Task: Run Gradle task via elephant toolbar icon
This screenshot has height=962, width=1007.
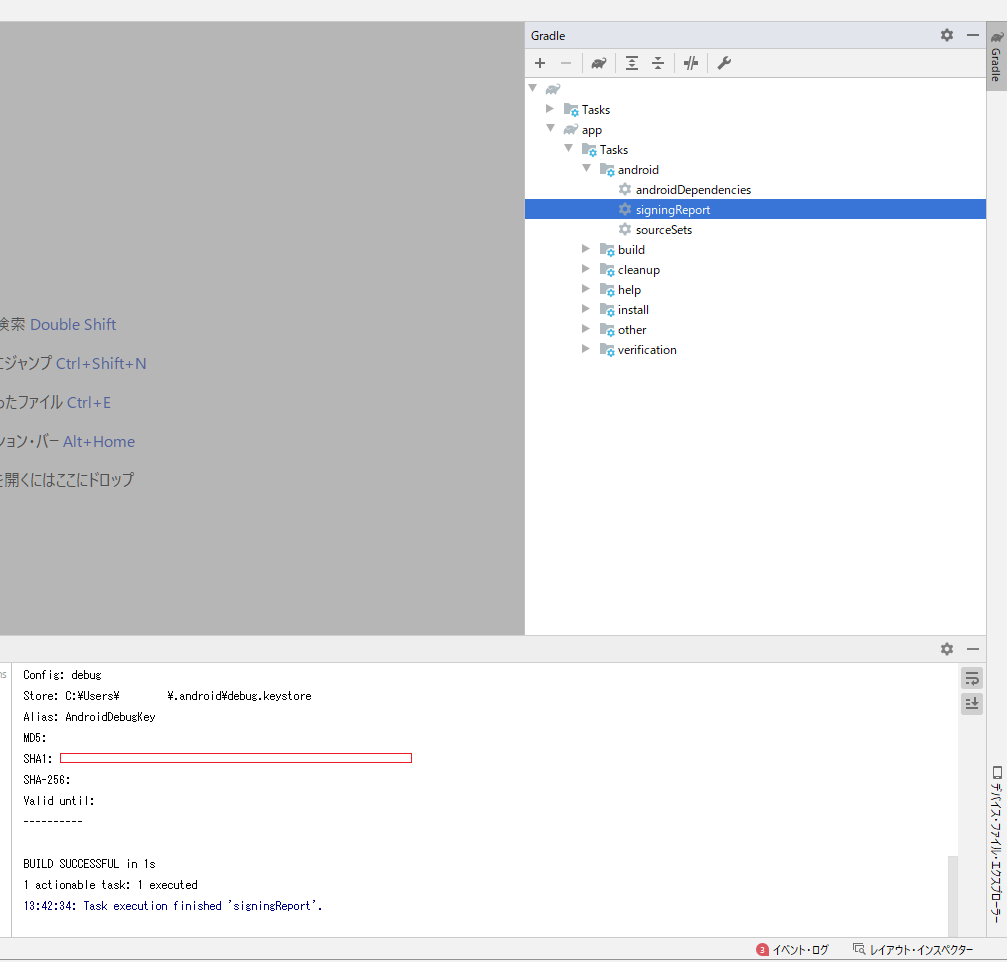Action: click(599, 63)
